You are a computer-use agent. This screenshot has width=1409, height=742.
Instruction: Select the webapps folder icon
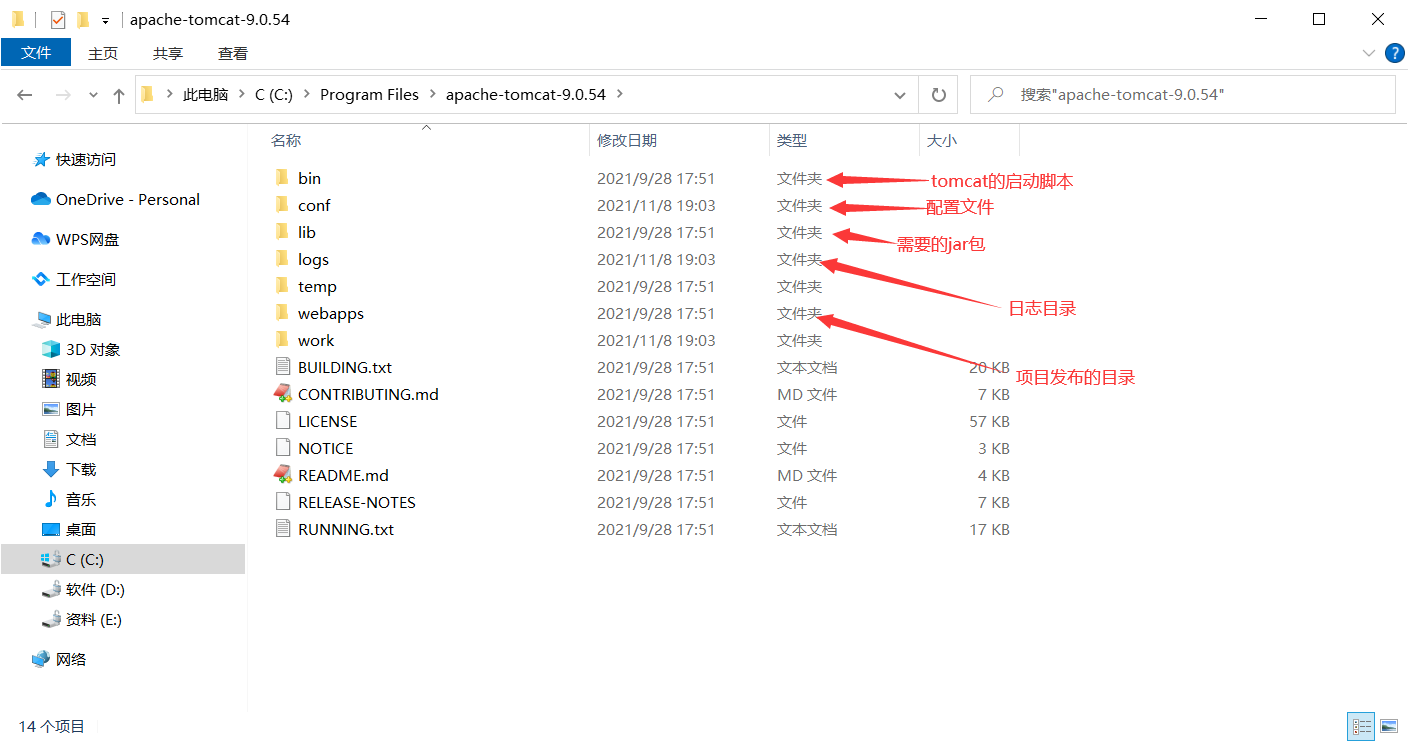point(281,313)
